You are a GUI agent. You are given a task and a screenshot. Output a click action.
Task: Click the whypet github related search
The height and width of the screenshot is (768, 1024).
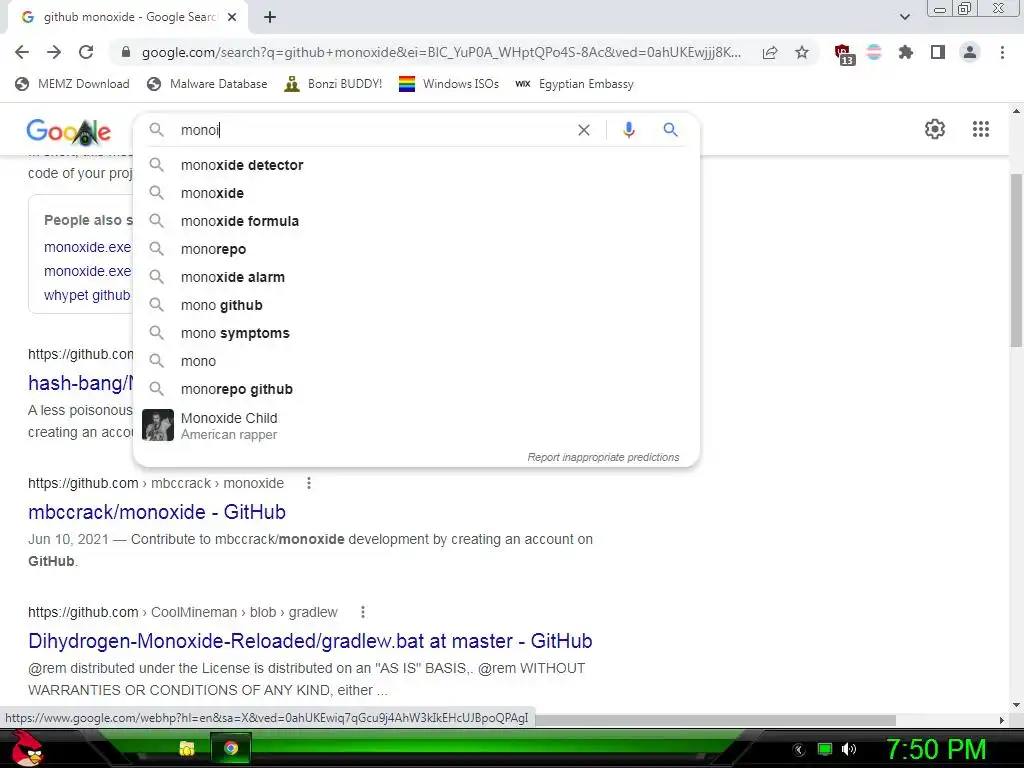tap(87, 295)
